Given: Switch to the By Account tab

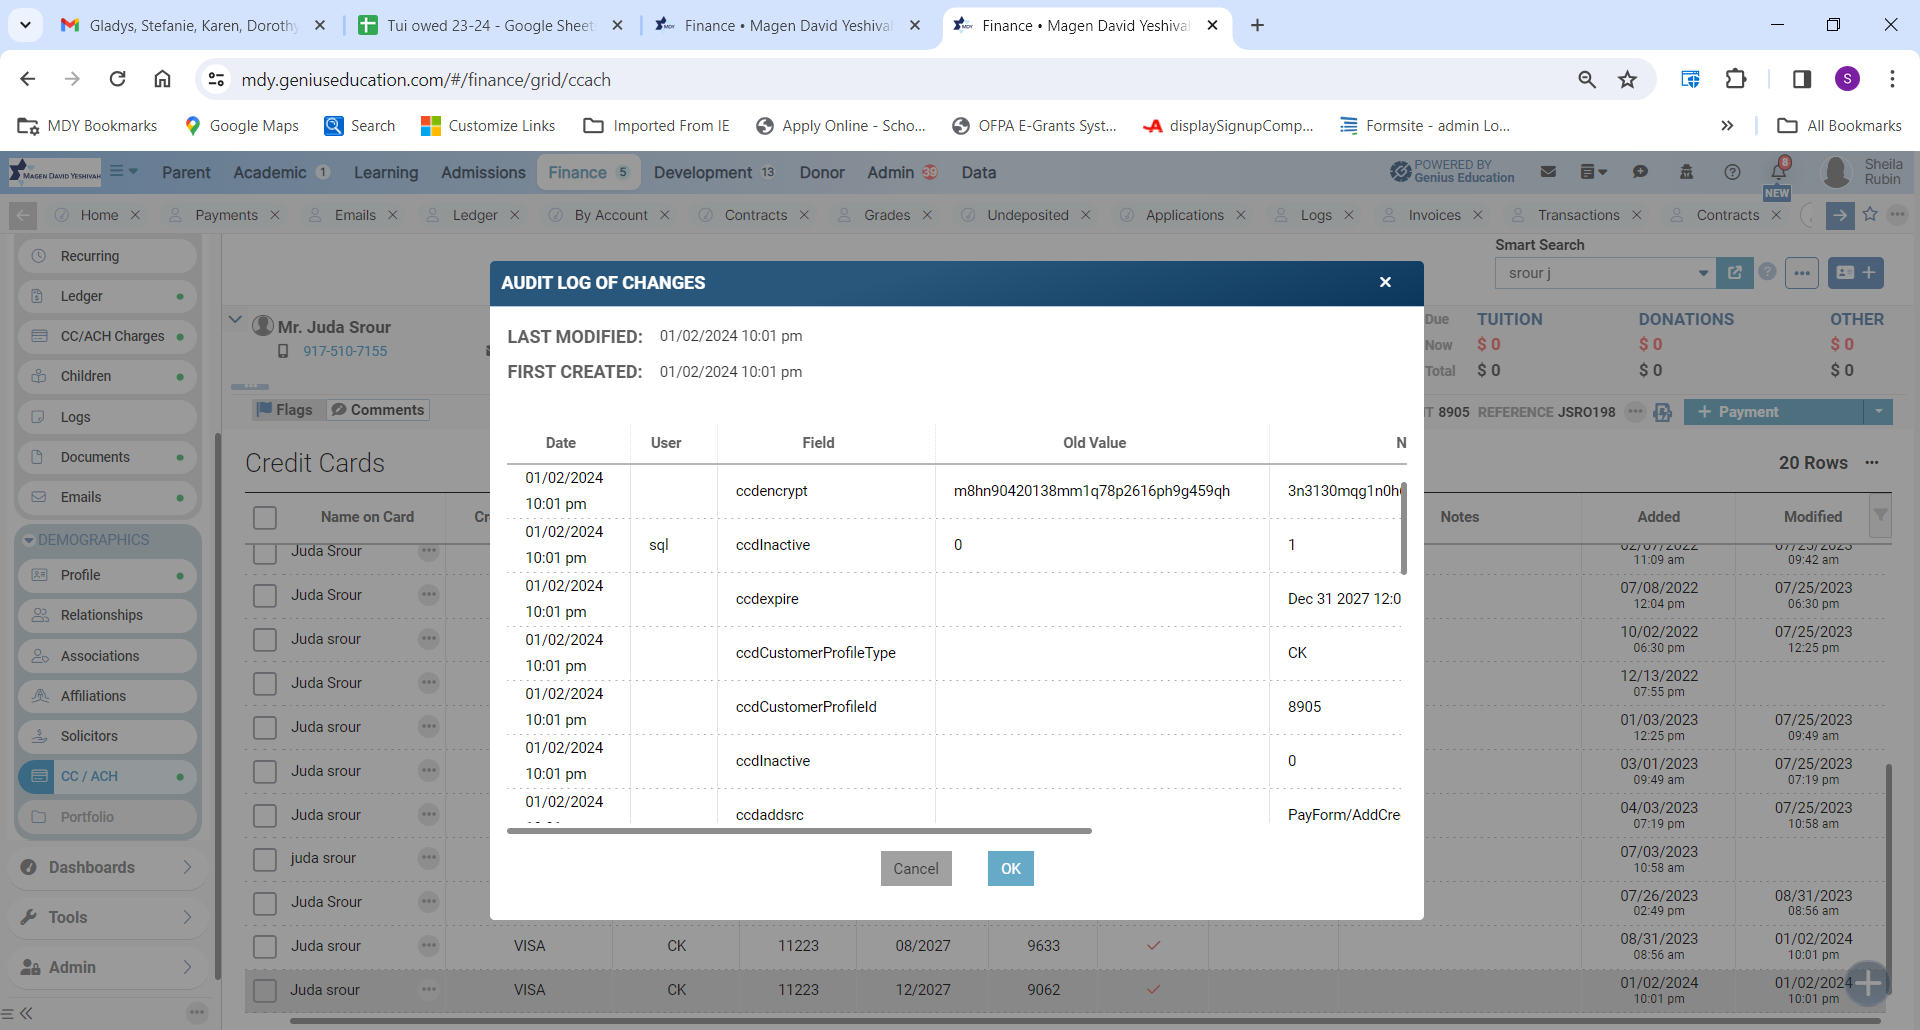Looking at the screenshot, I should [611, 215].
